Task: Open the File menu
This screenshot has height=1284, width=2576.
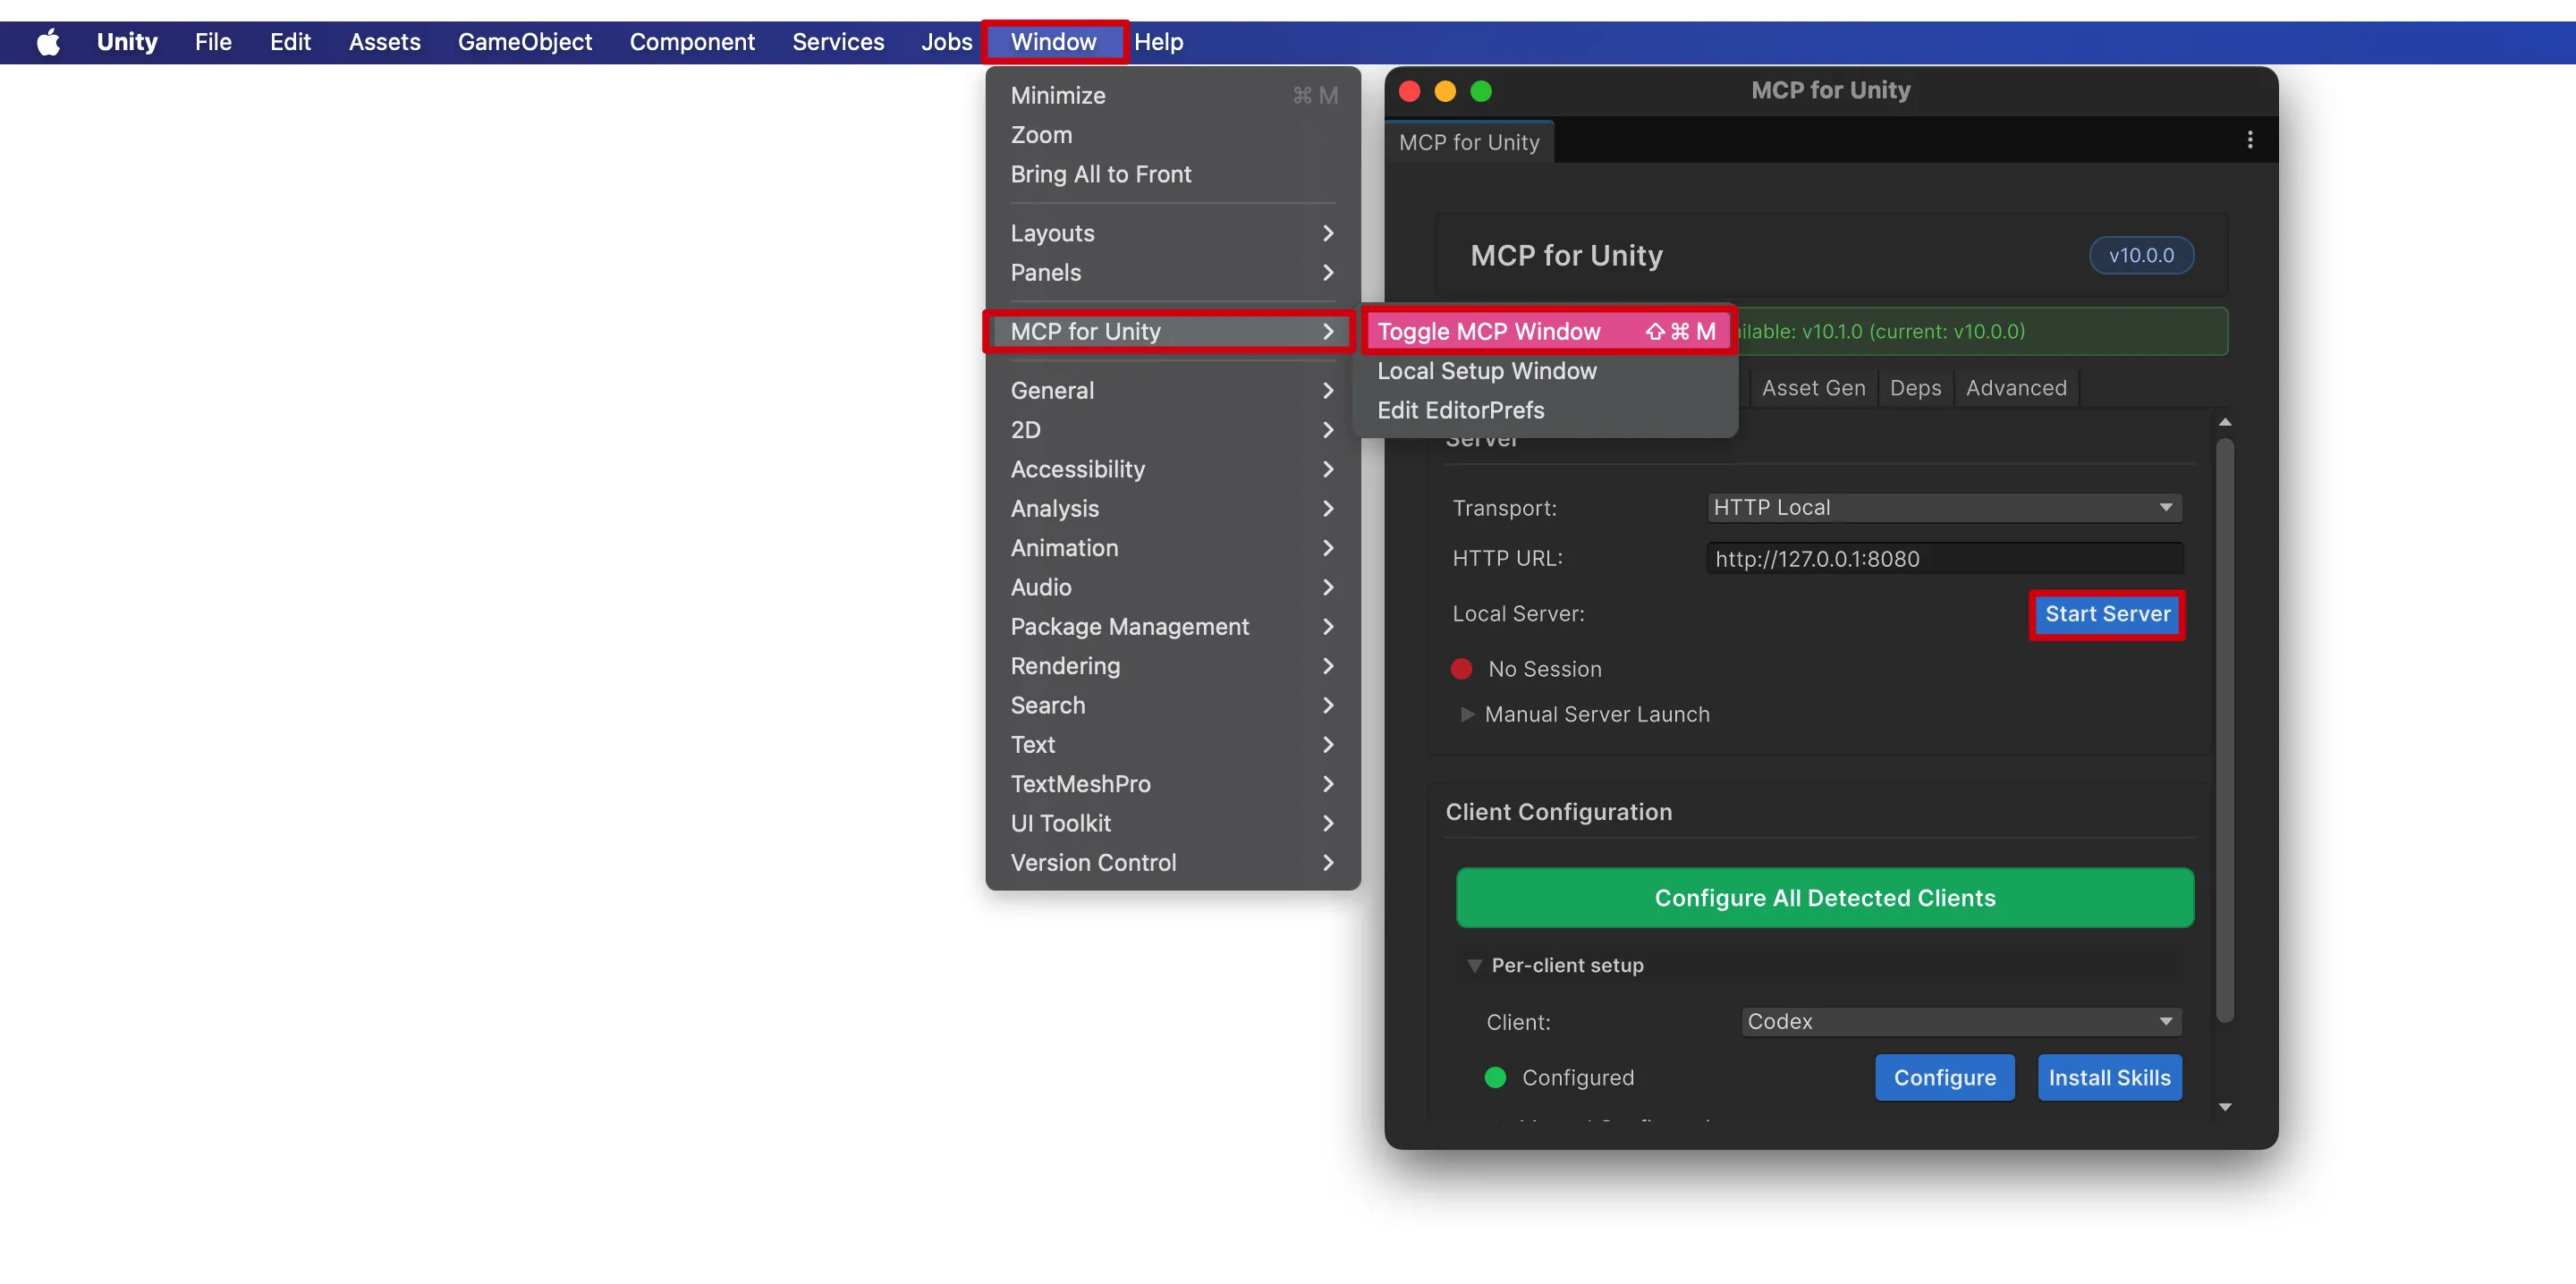Action: coord(213,42)
